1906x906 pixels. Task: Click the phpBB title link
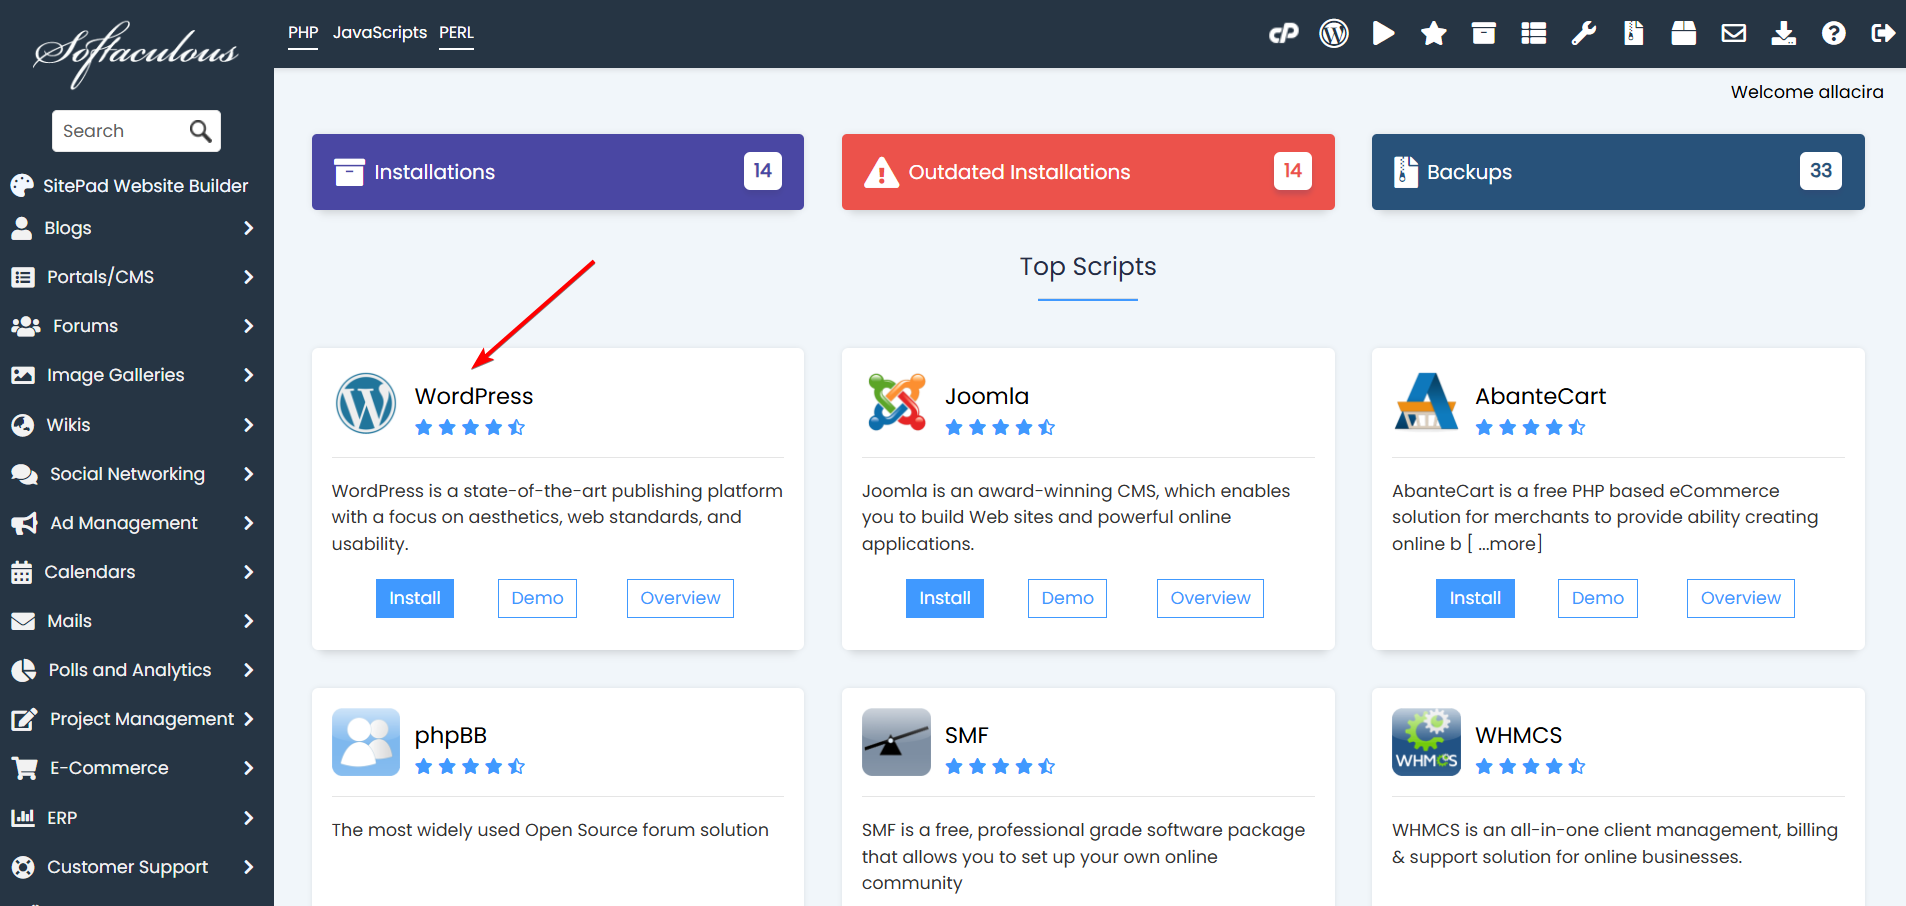point(451,736)
